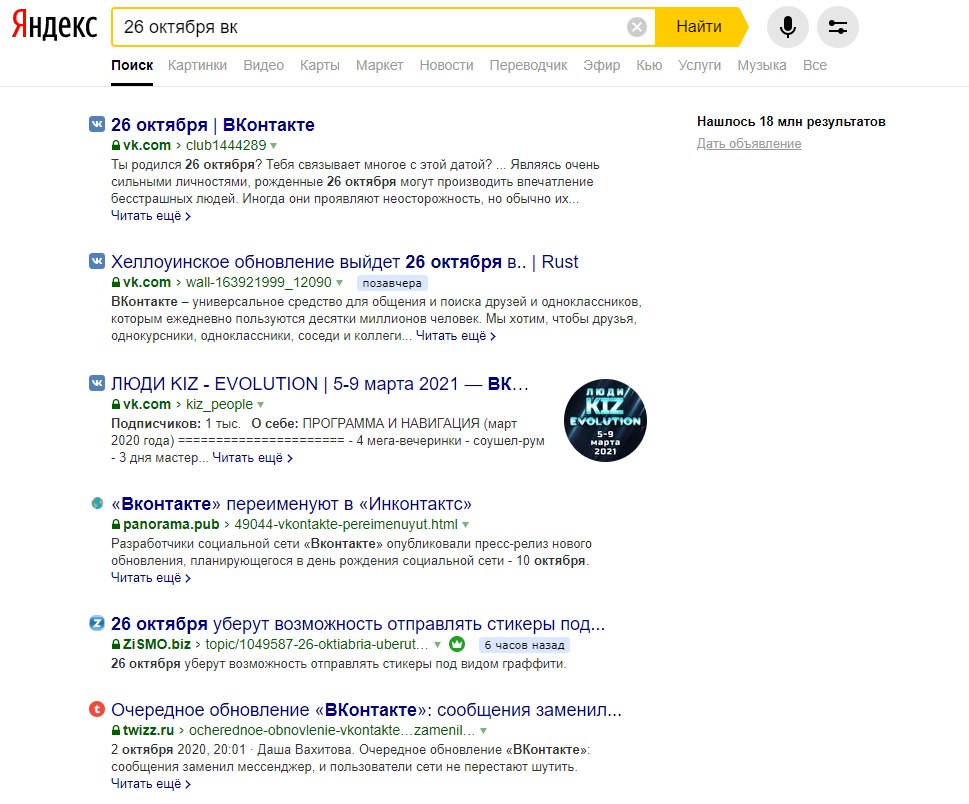Switch to the Видео tab
This screenshot has height=804, width=969.
(x=263, y=66)
